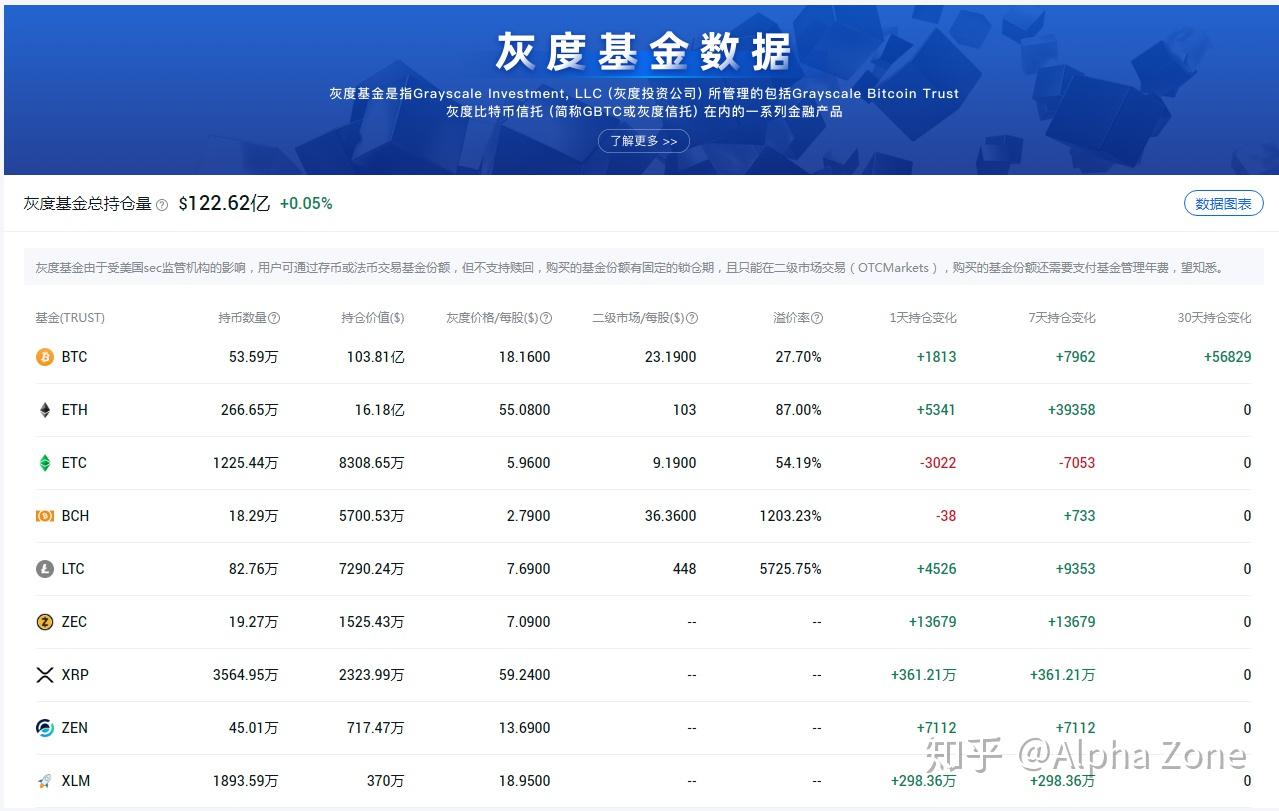Screen dimensions: 1279x811
Task: Click the ETC Ethereum Classic coin icon
Action: pyautogui.click(x=44, y=462)
